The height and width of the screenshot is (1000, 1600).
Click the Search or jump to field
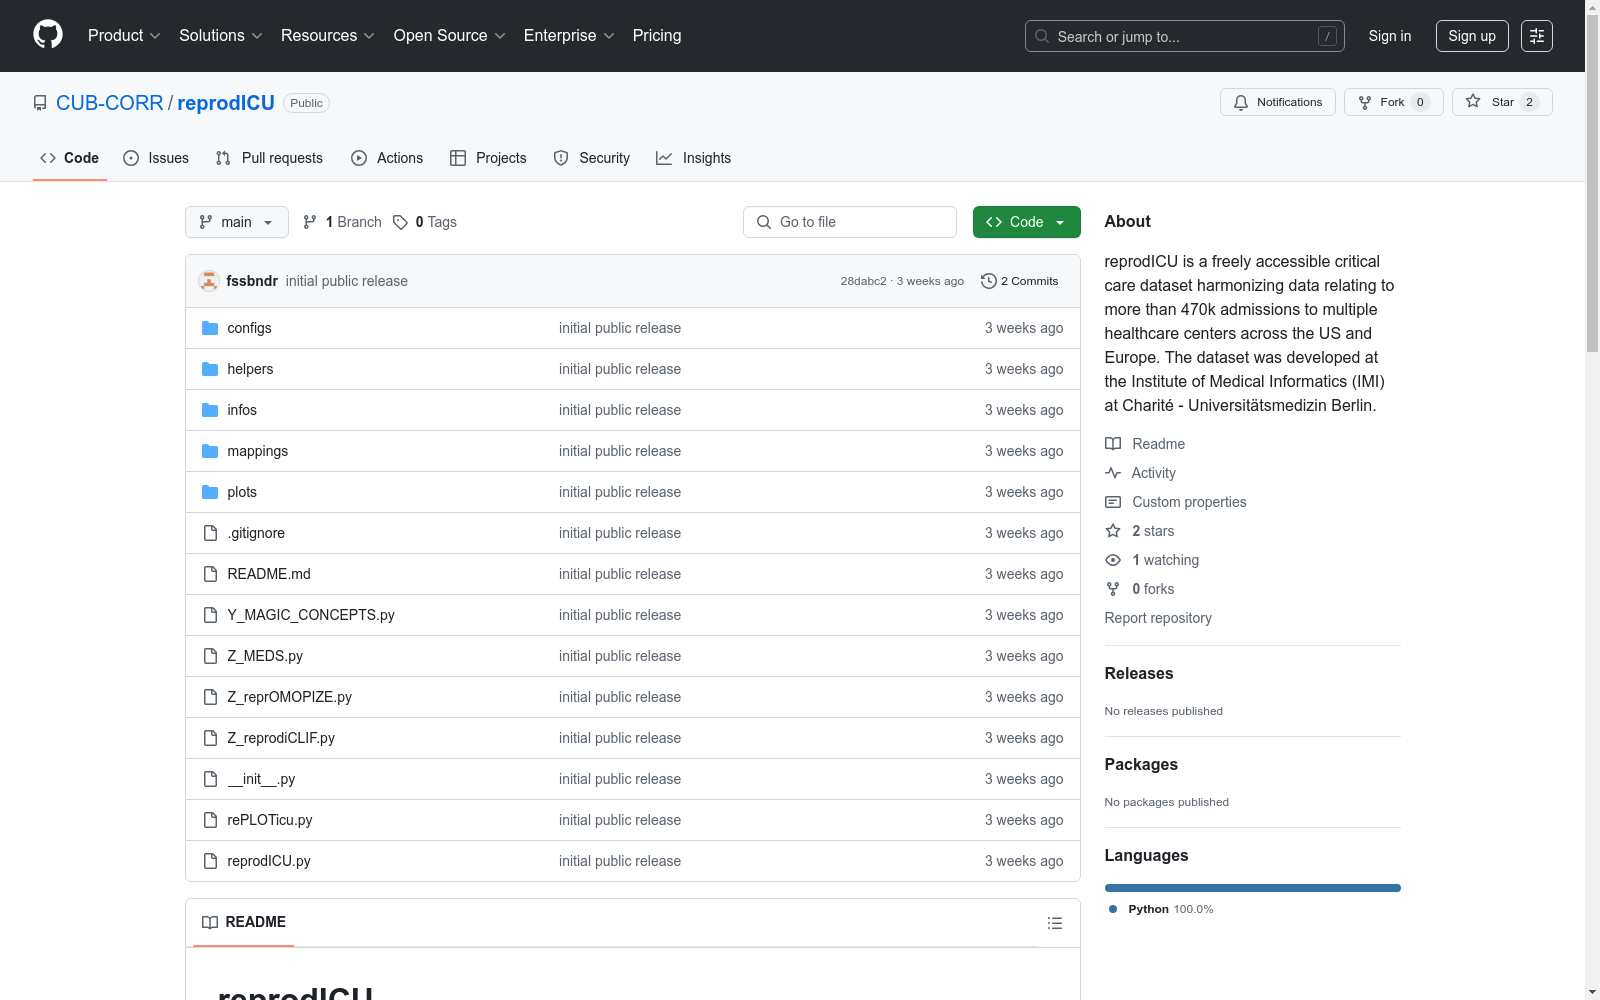(1185, 36)
